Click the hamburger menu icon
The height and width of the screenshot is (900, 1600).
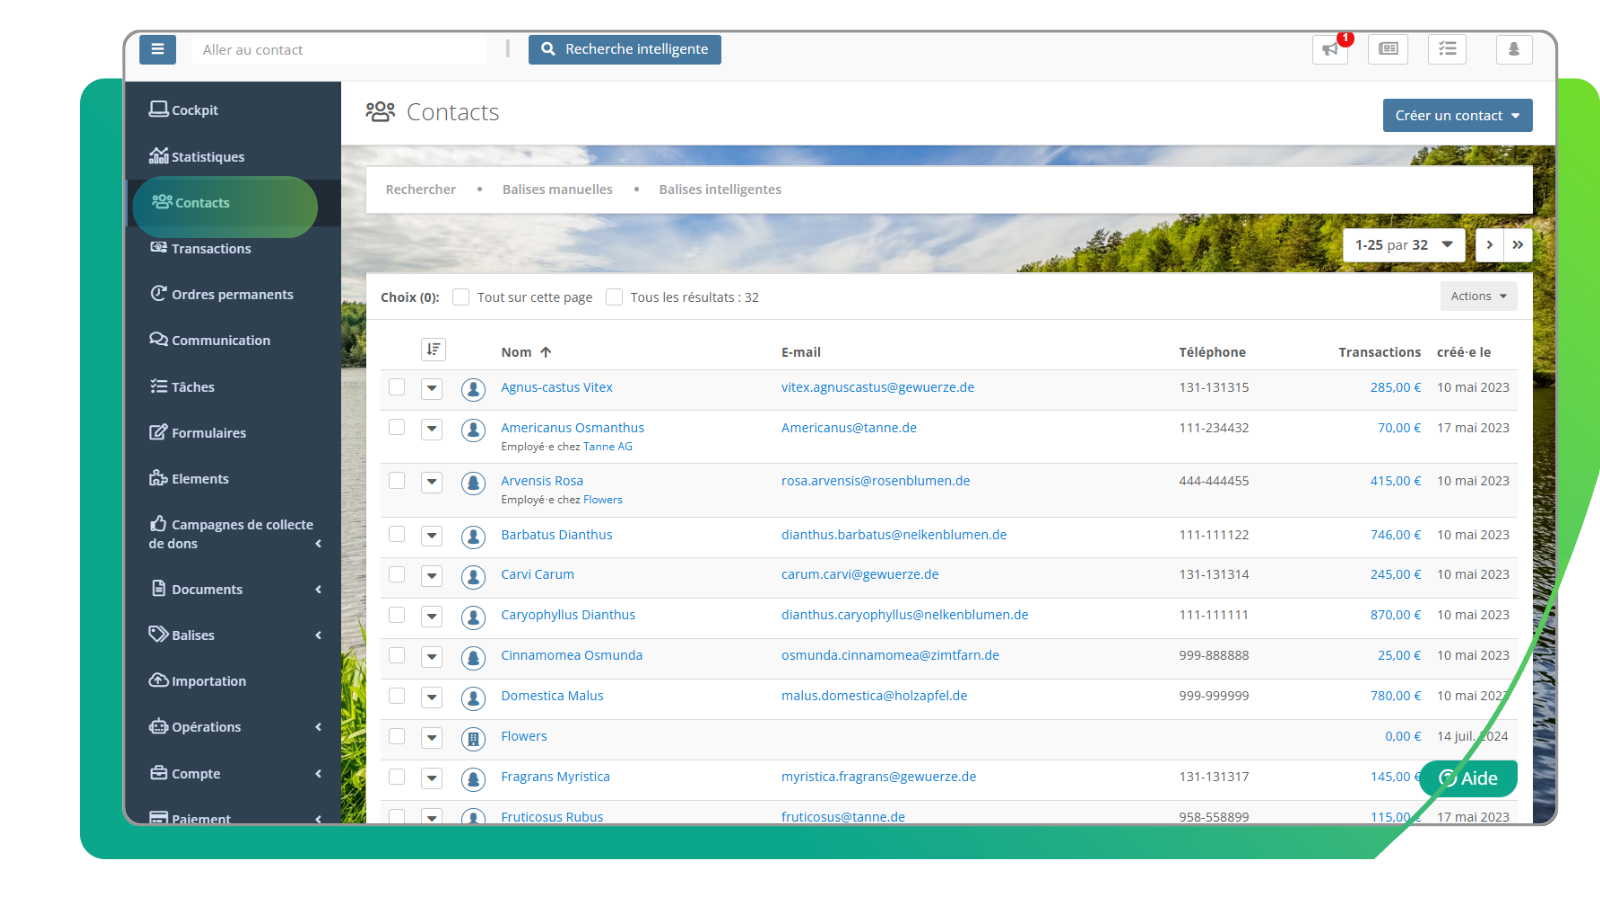coord(157,49)
